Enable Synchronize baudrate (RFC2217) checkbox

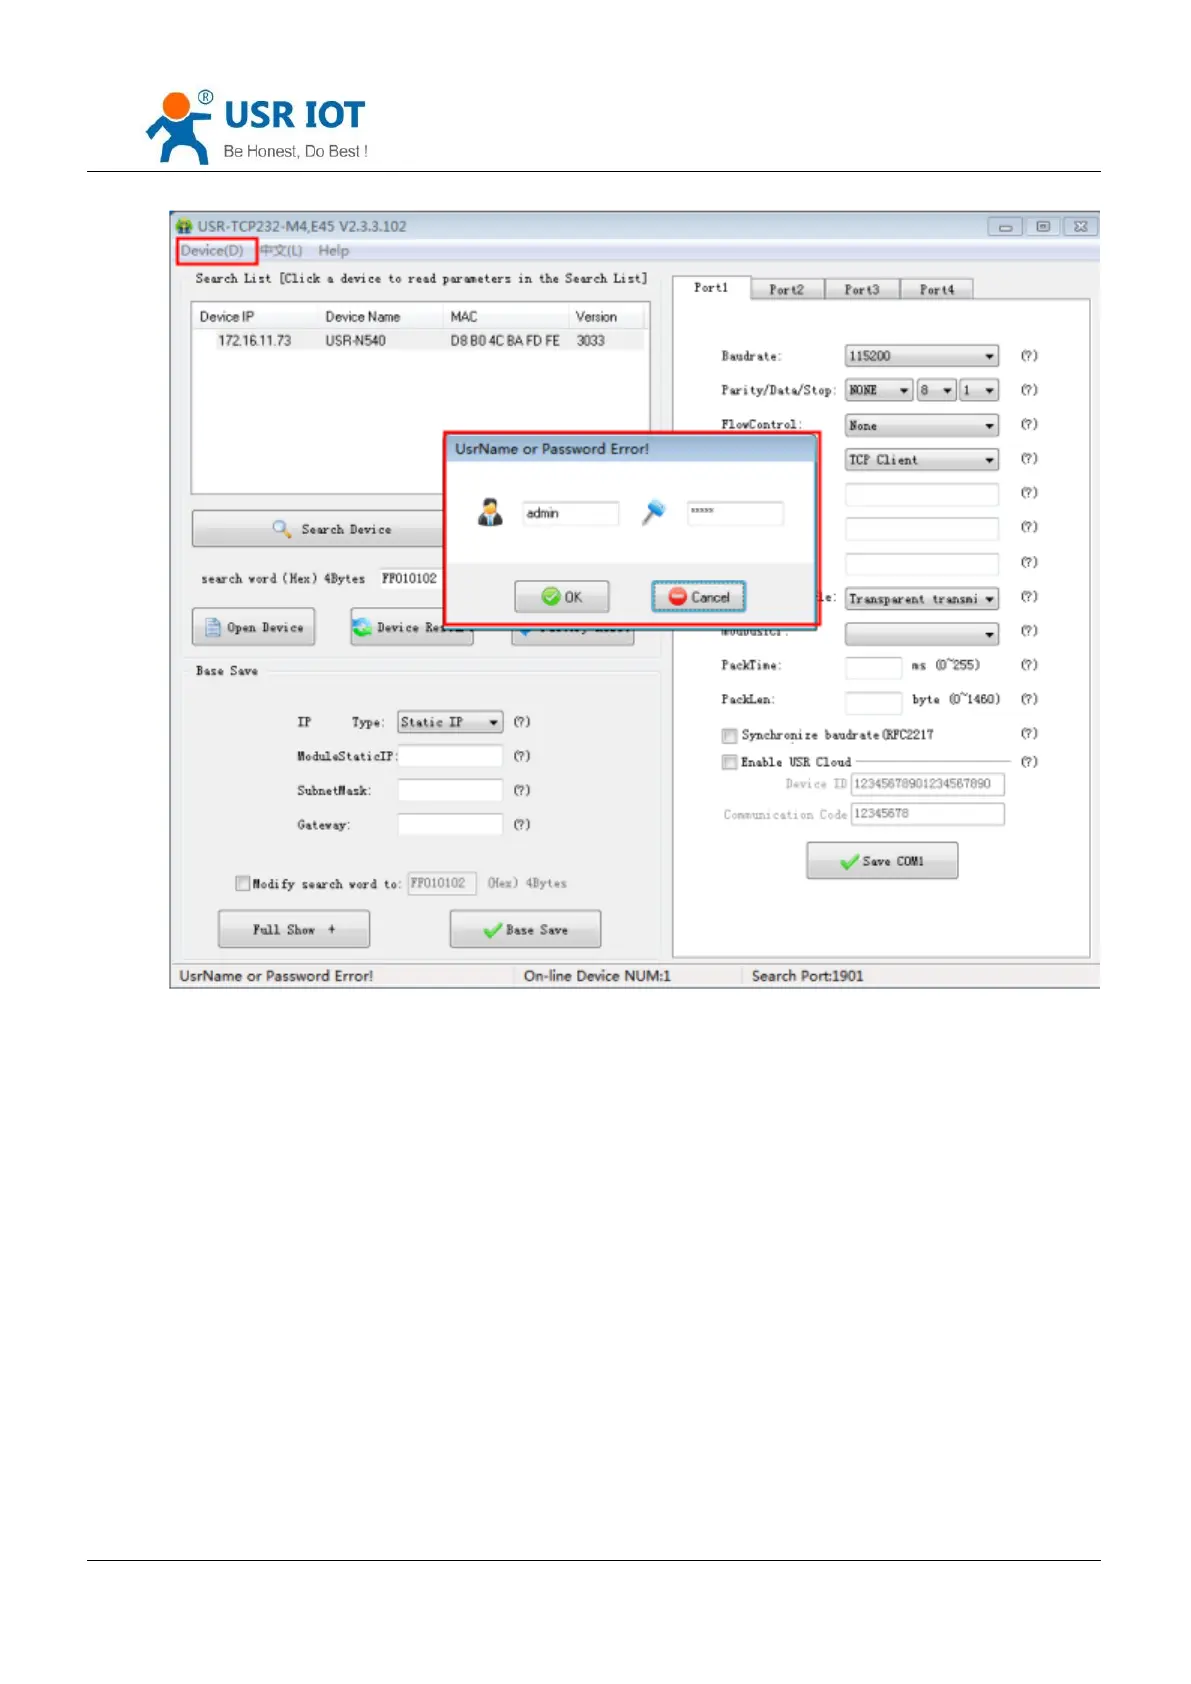point(730,736)
